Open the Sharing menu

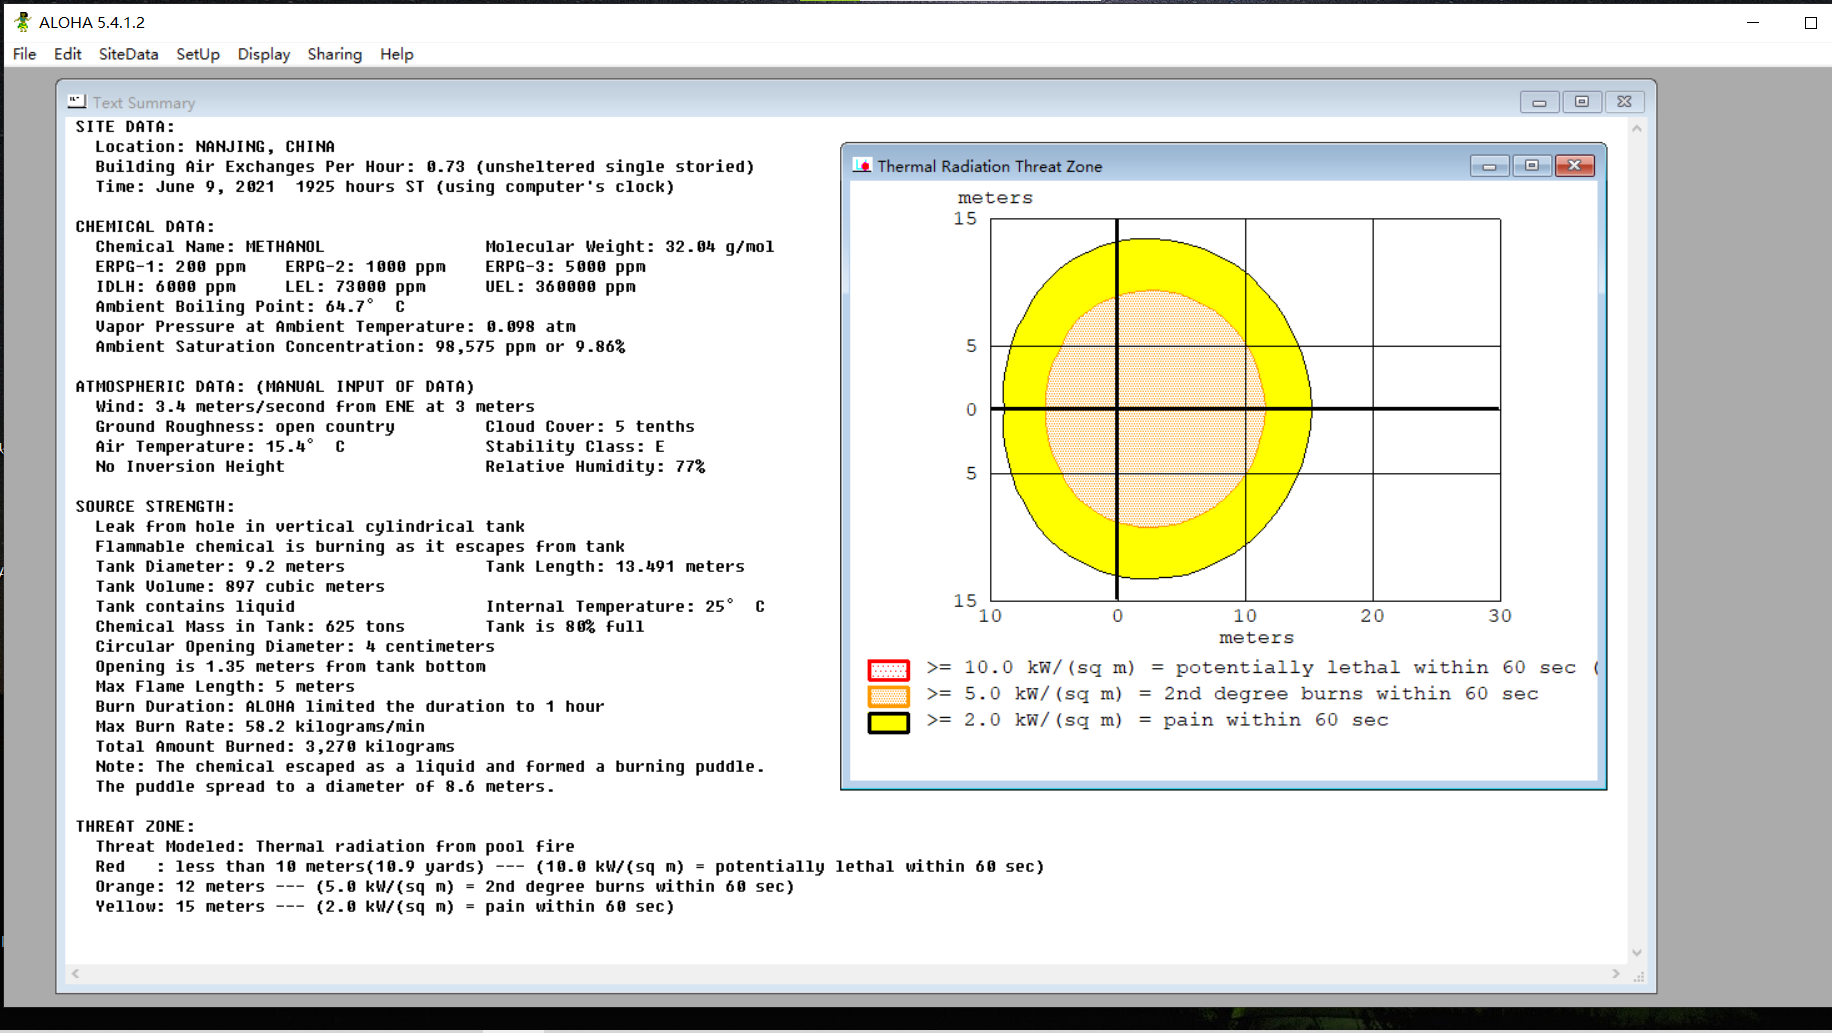pyautogui.click(x=335, y=54)
